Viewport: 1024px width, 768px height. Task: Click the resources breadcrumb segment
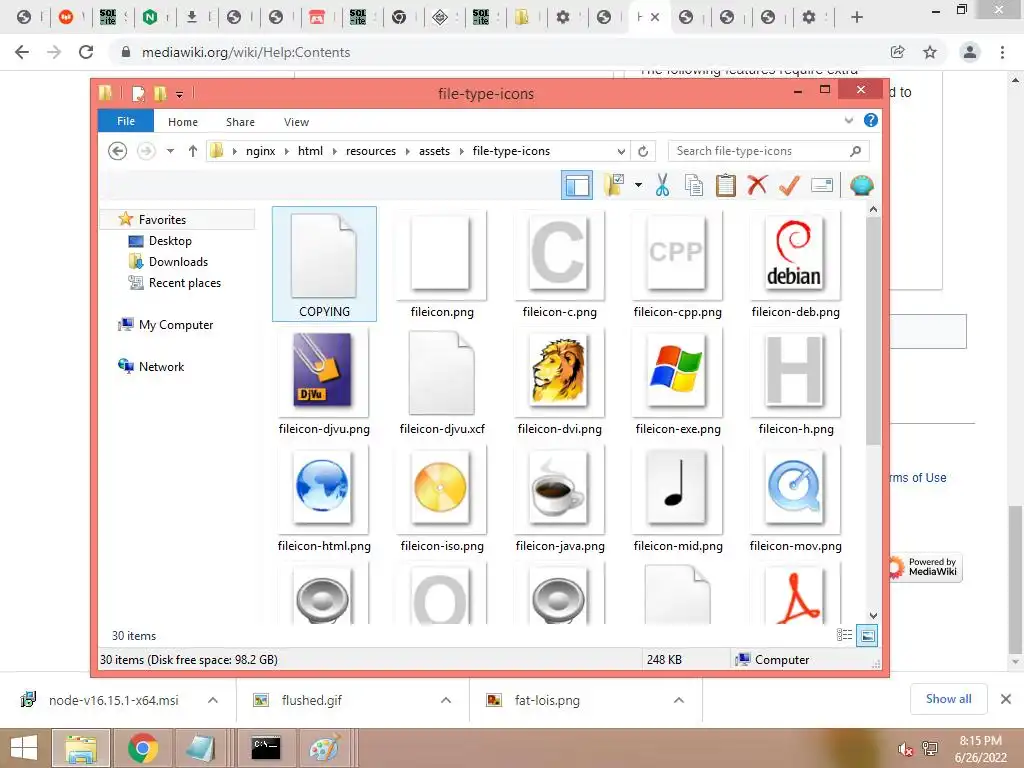click(x=371, y=151)
